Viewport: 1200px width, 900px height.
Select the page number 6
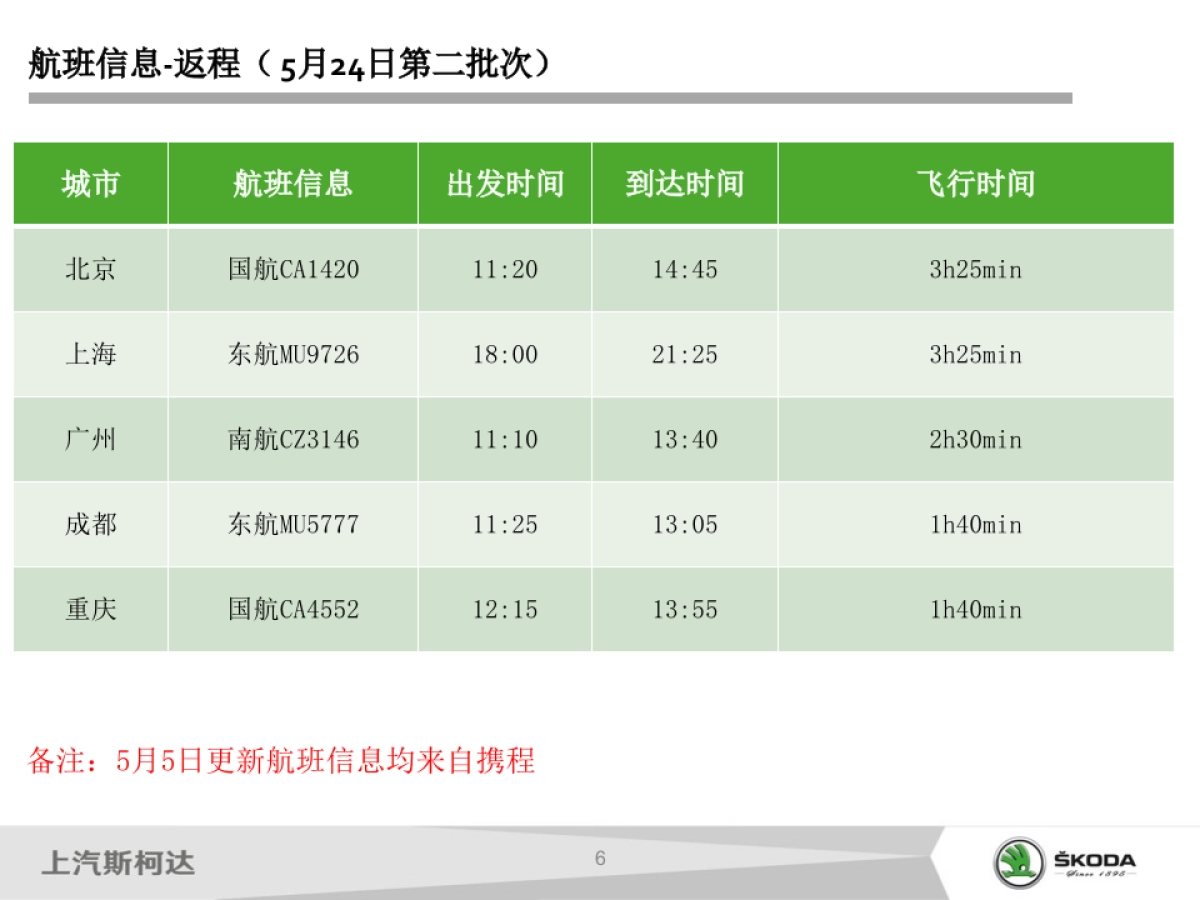[x=600, y=857]
